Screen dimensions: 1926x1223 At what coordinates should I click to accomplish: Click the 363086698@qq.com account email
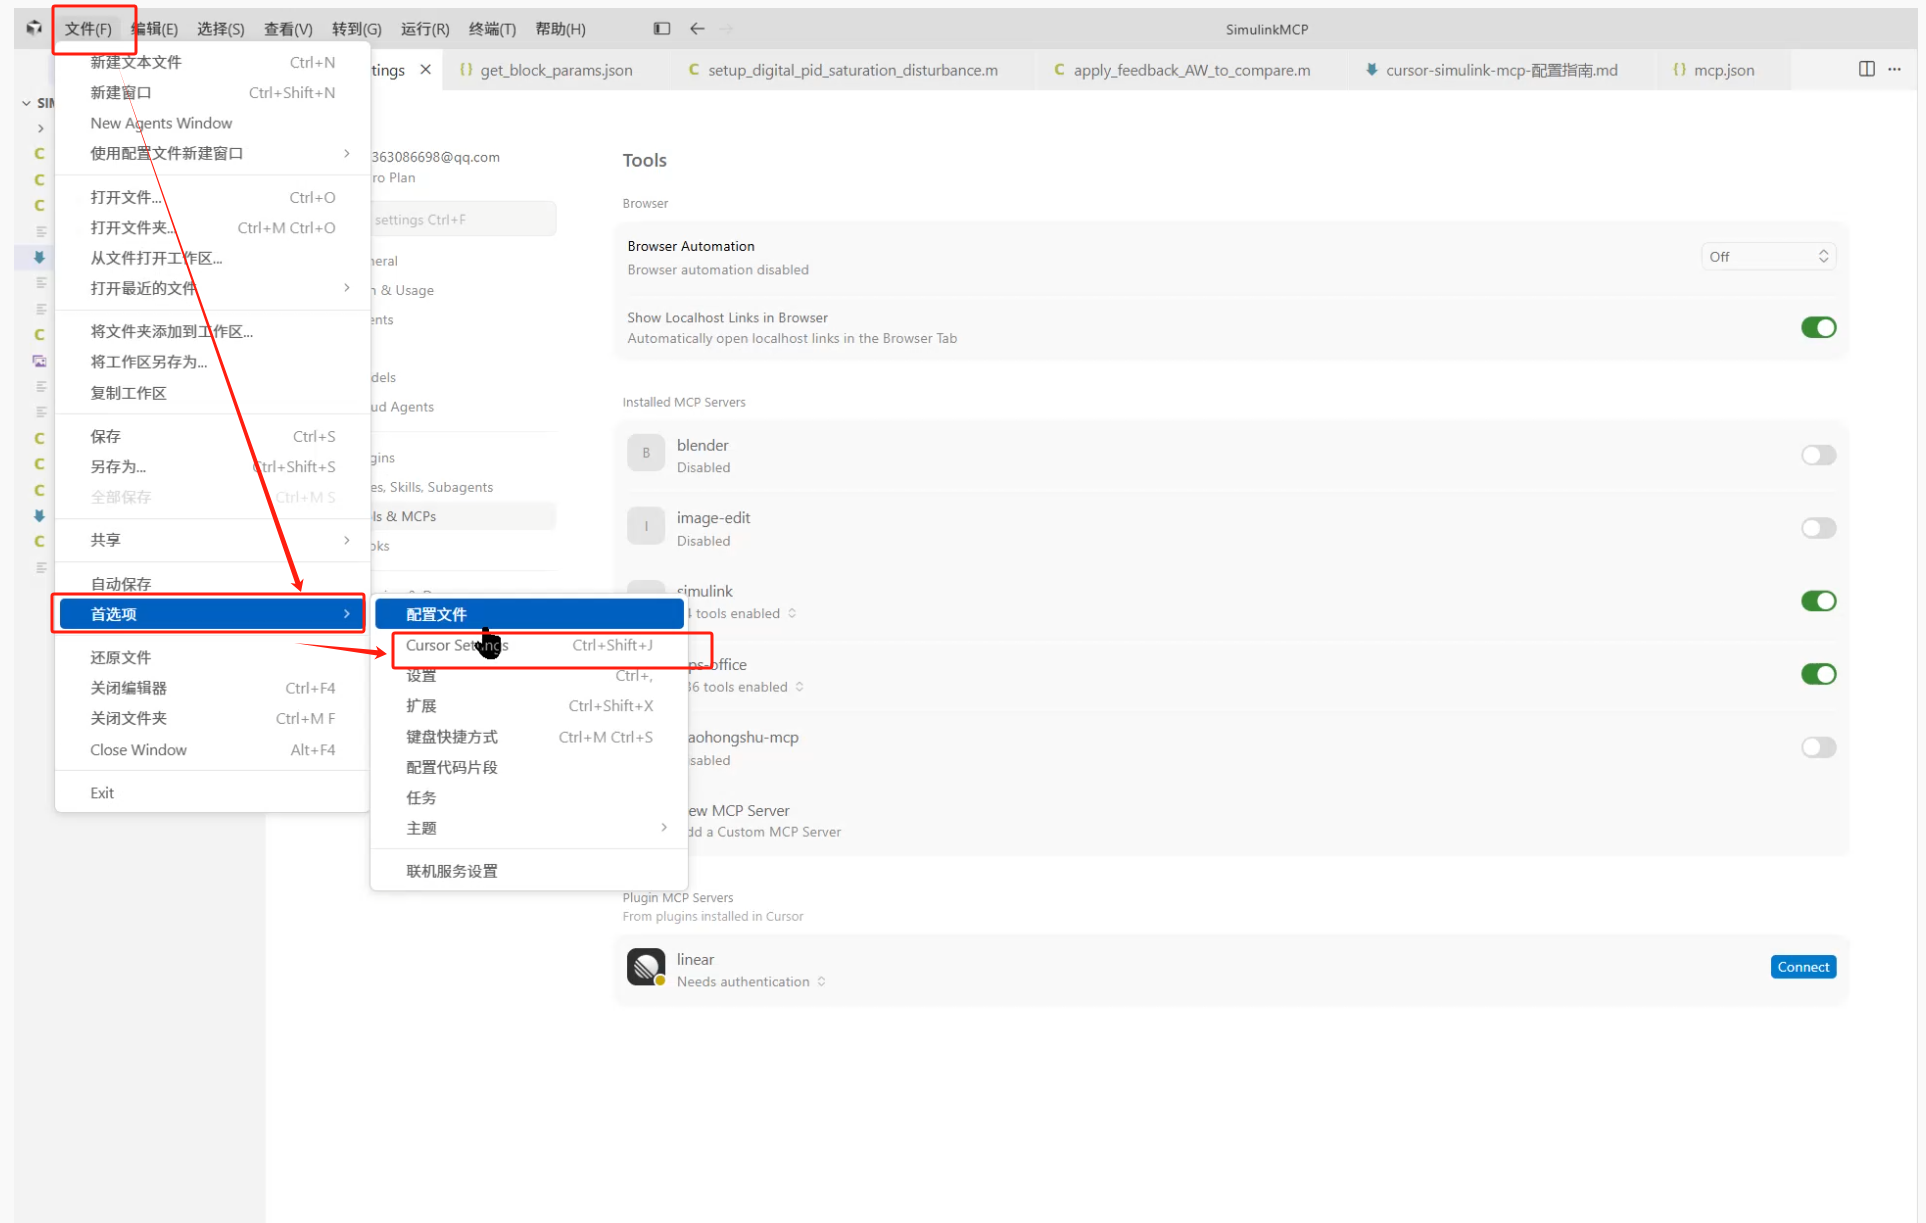[435, 157]
